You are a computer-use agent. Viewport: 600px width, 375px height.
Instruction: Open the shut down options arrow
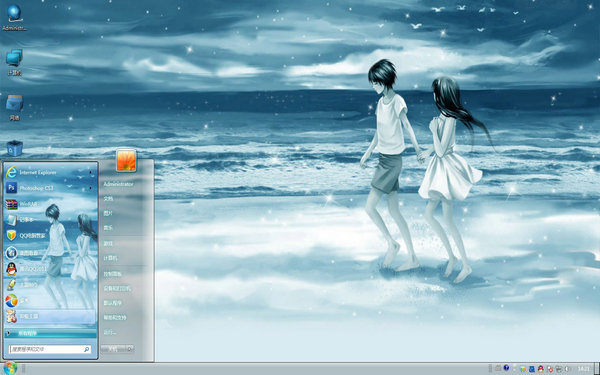(x=130, y=349)
